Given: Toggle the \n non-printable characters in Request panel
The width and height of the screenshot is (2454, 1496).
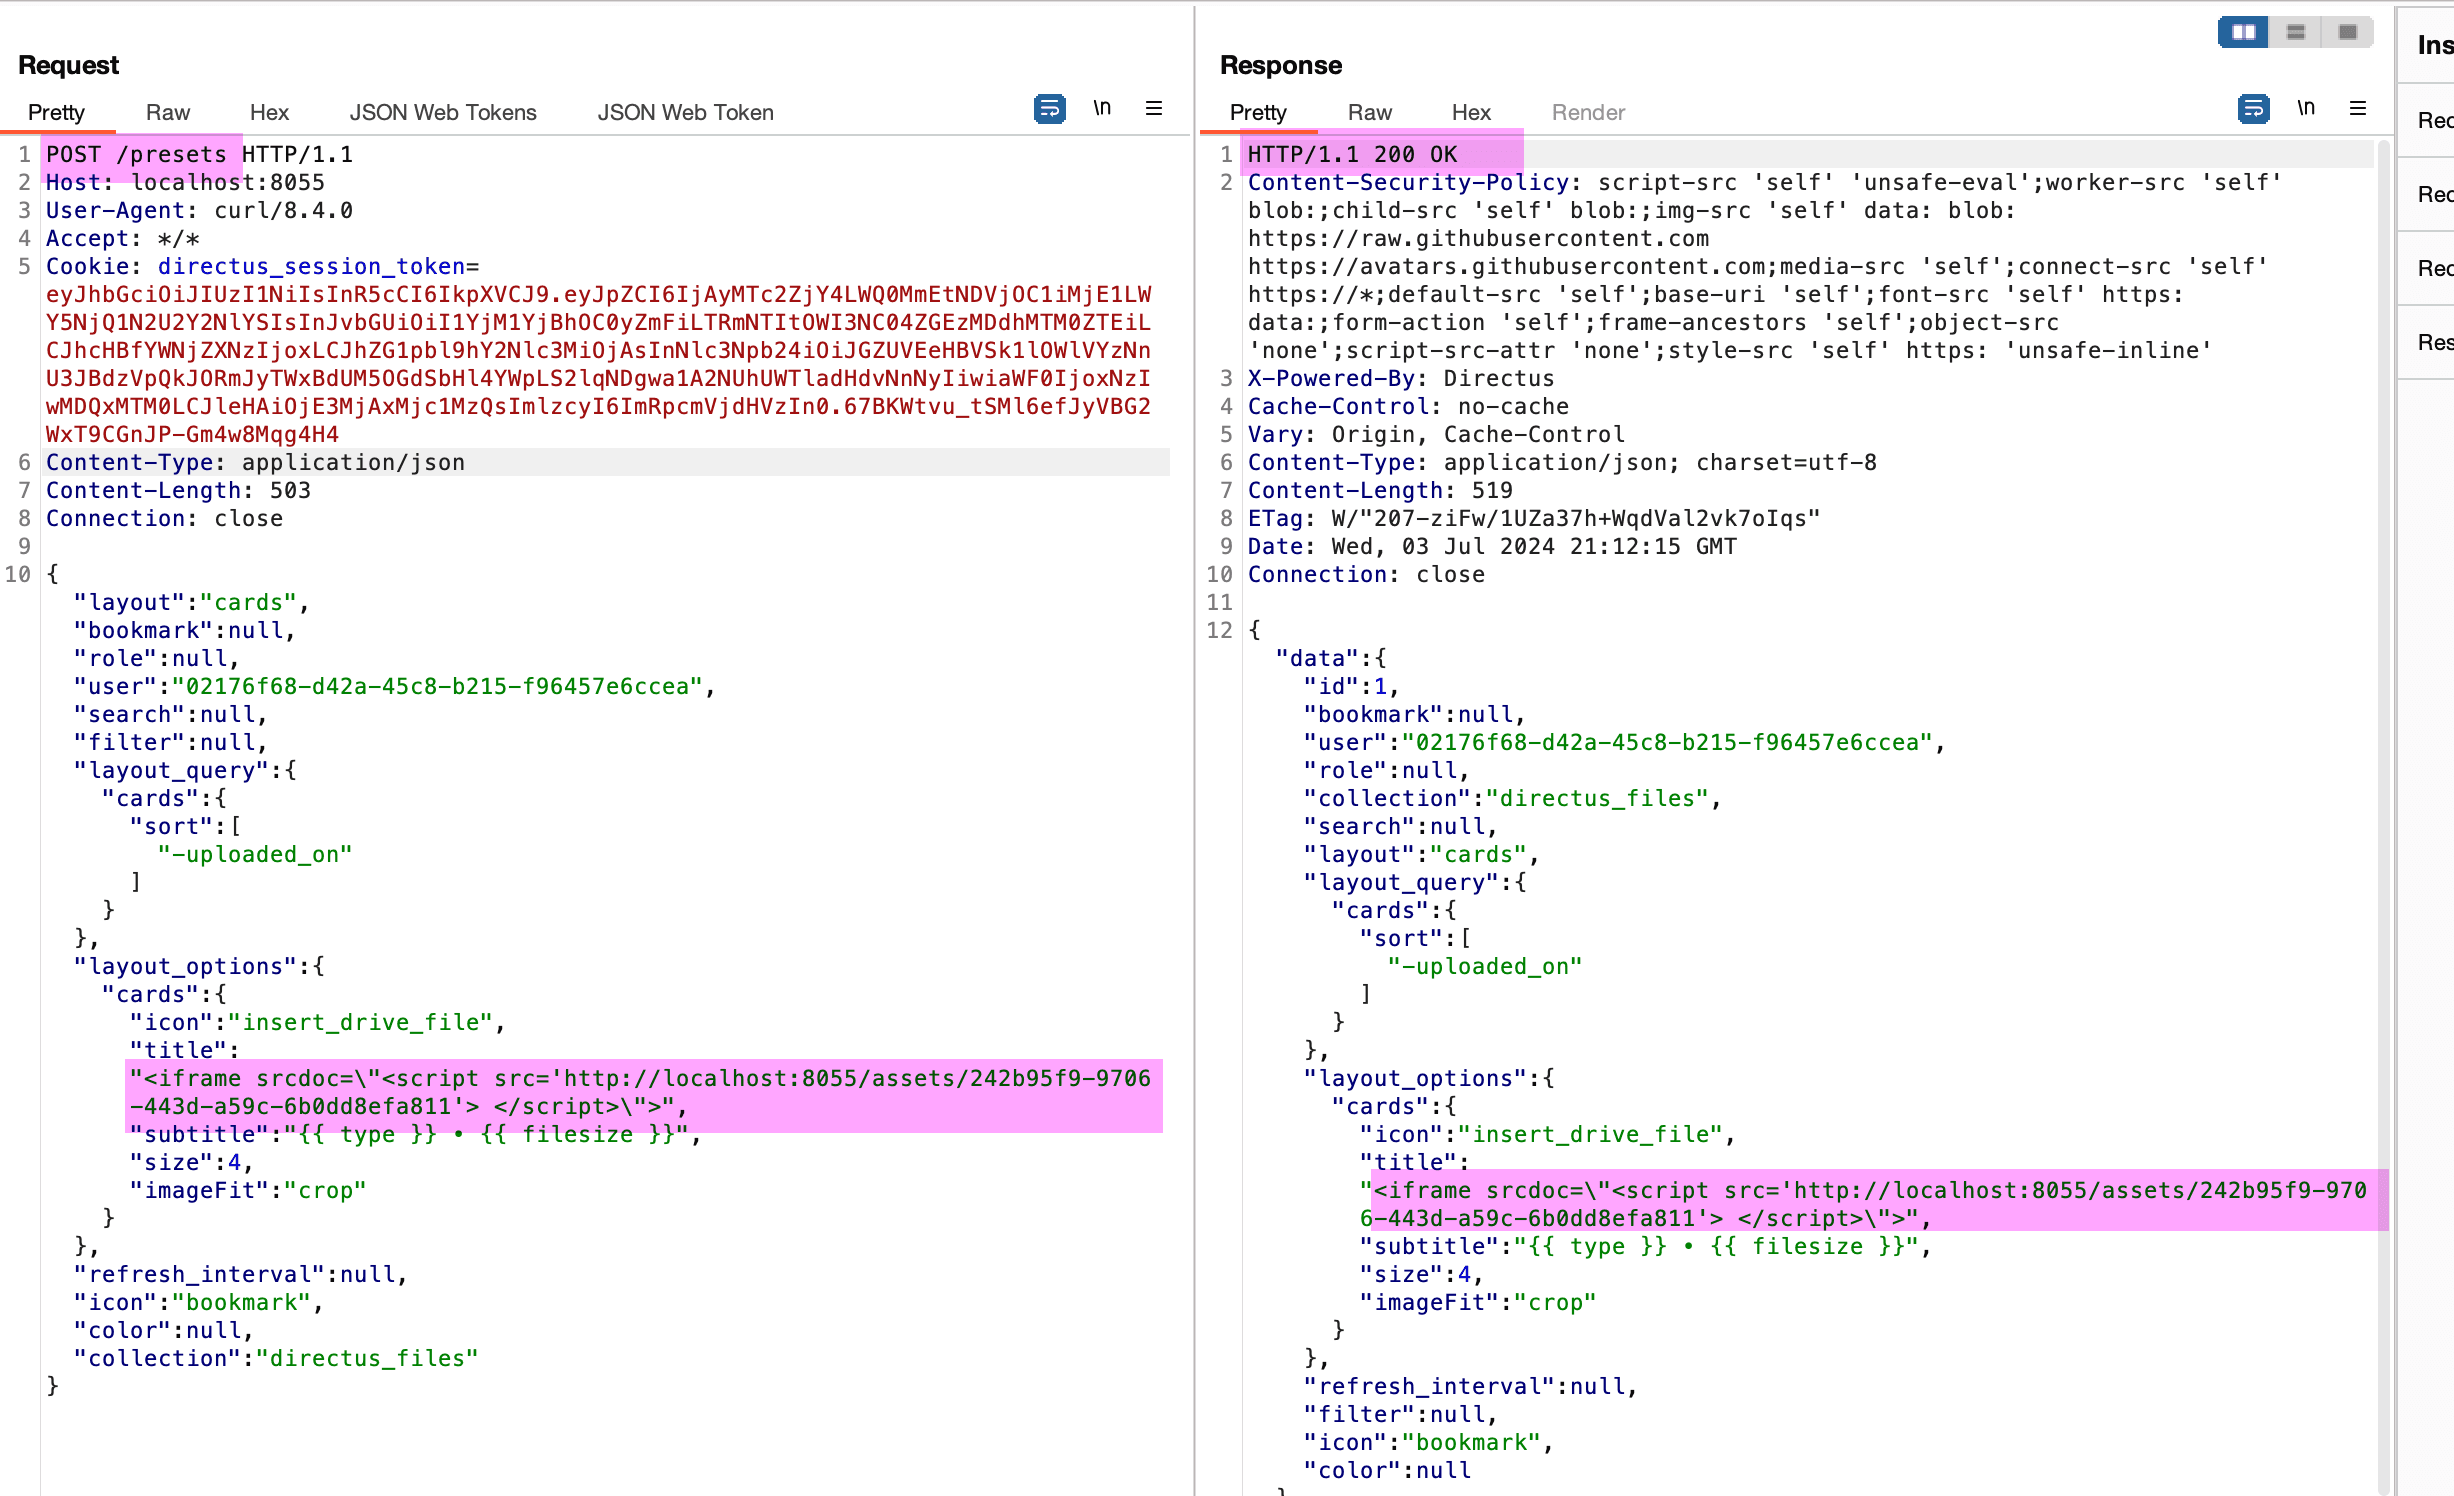Looking at the screenshot, I should coord(1102,108).
